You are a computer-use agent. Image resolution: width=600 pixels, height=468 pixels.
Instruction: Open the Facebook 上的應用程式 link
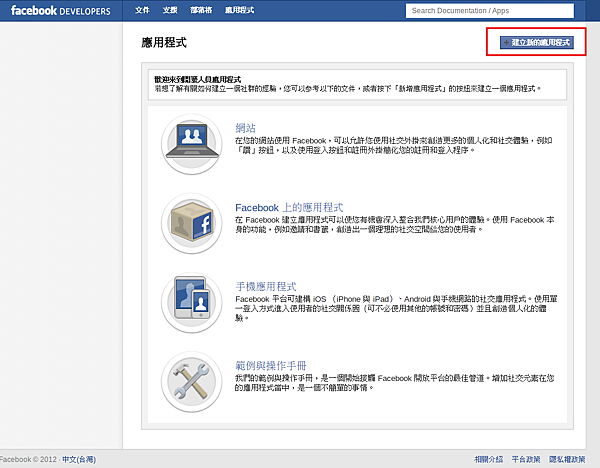pos(289,207)
